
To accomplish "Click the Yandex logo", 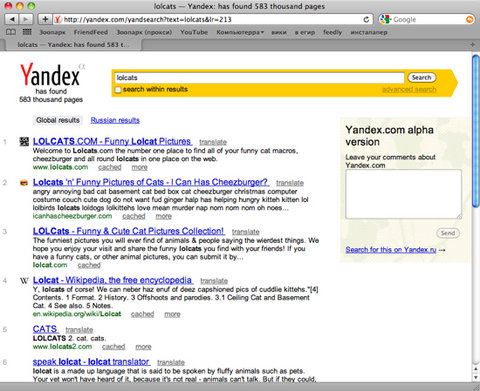I will 50,75.
